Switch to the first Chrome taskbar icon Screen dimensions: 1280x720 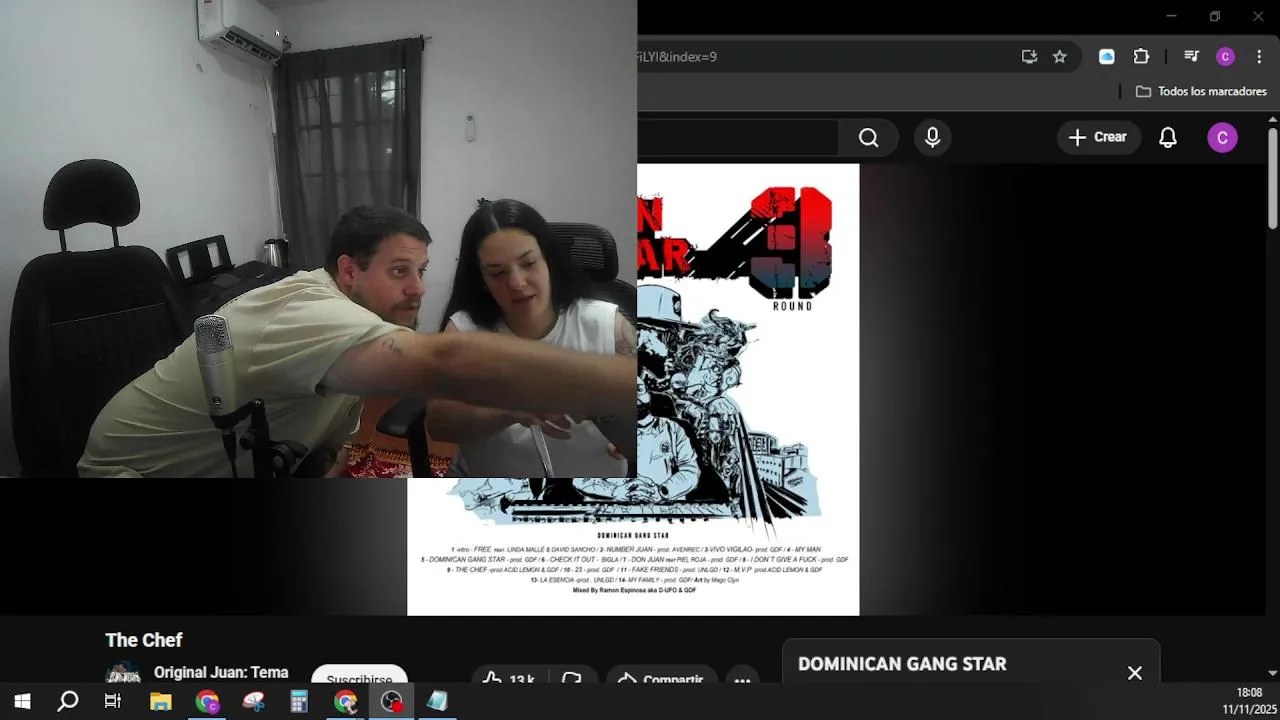pos(207,701)
